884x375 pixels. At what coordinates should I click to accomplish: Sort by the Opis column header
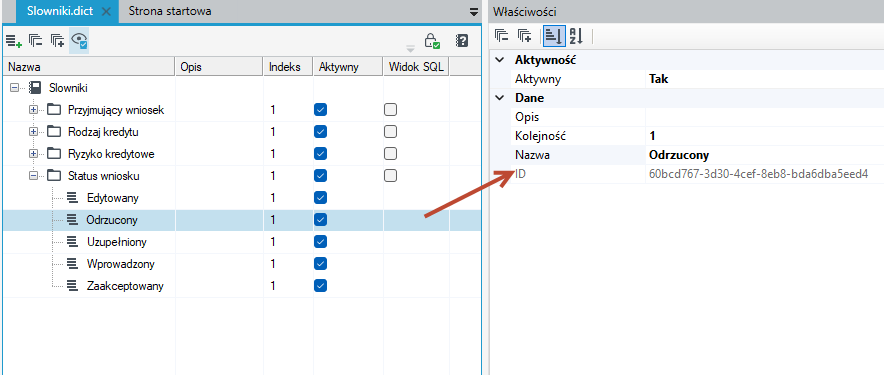[219, 67]
